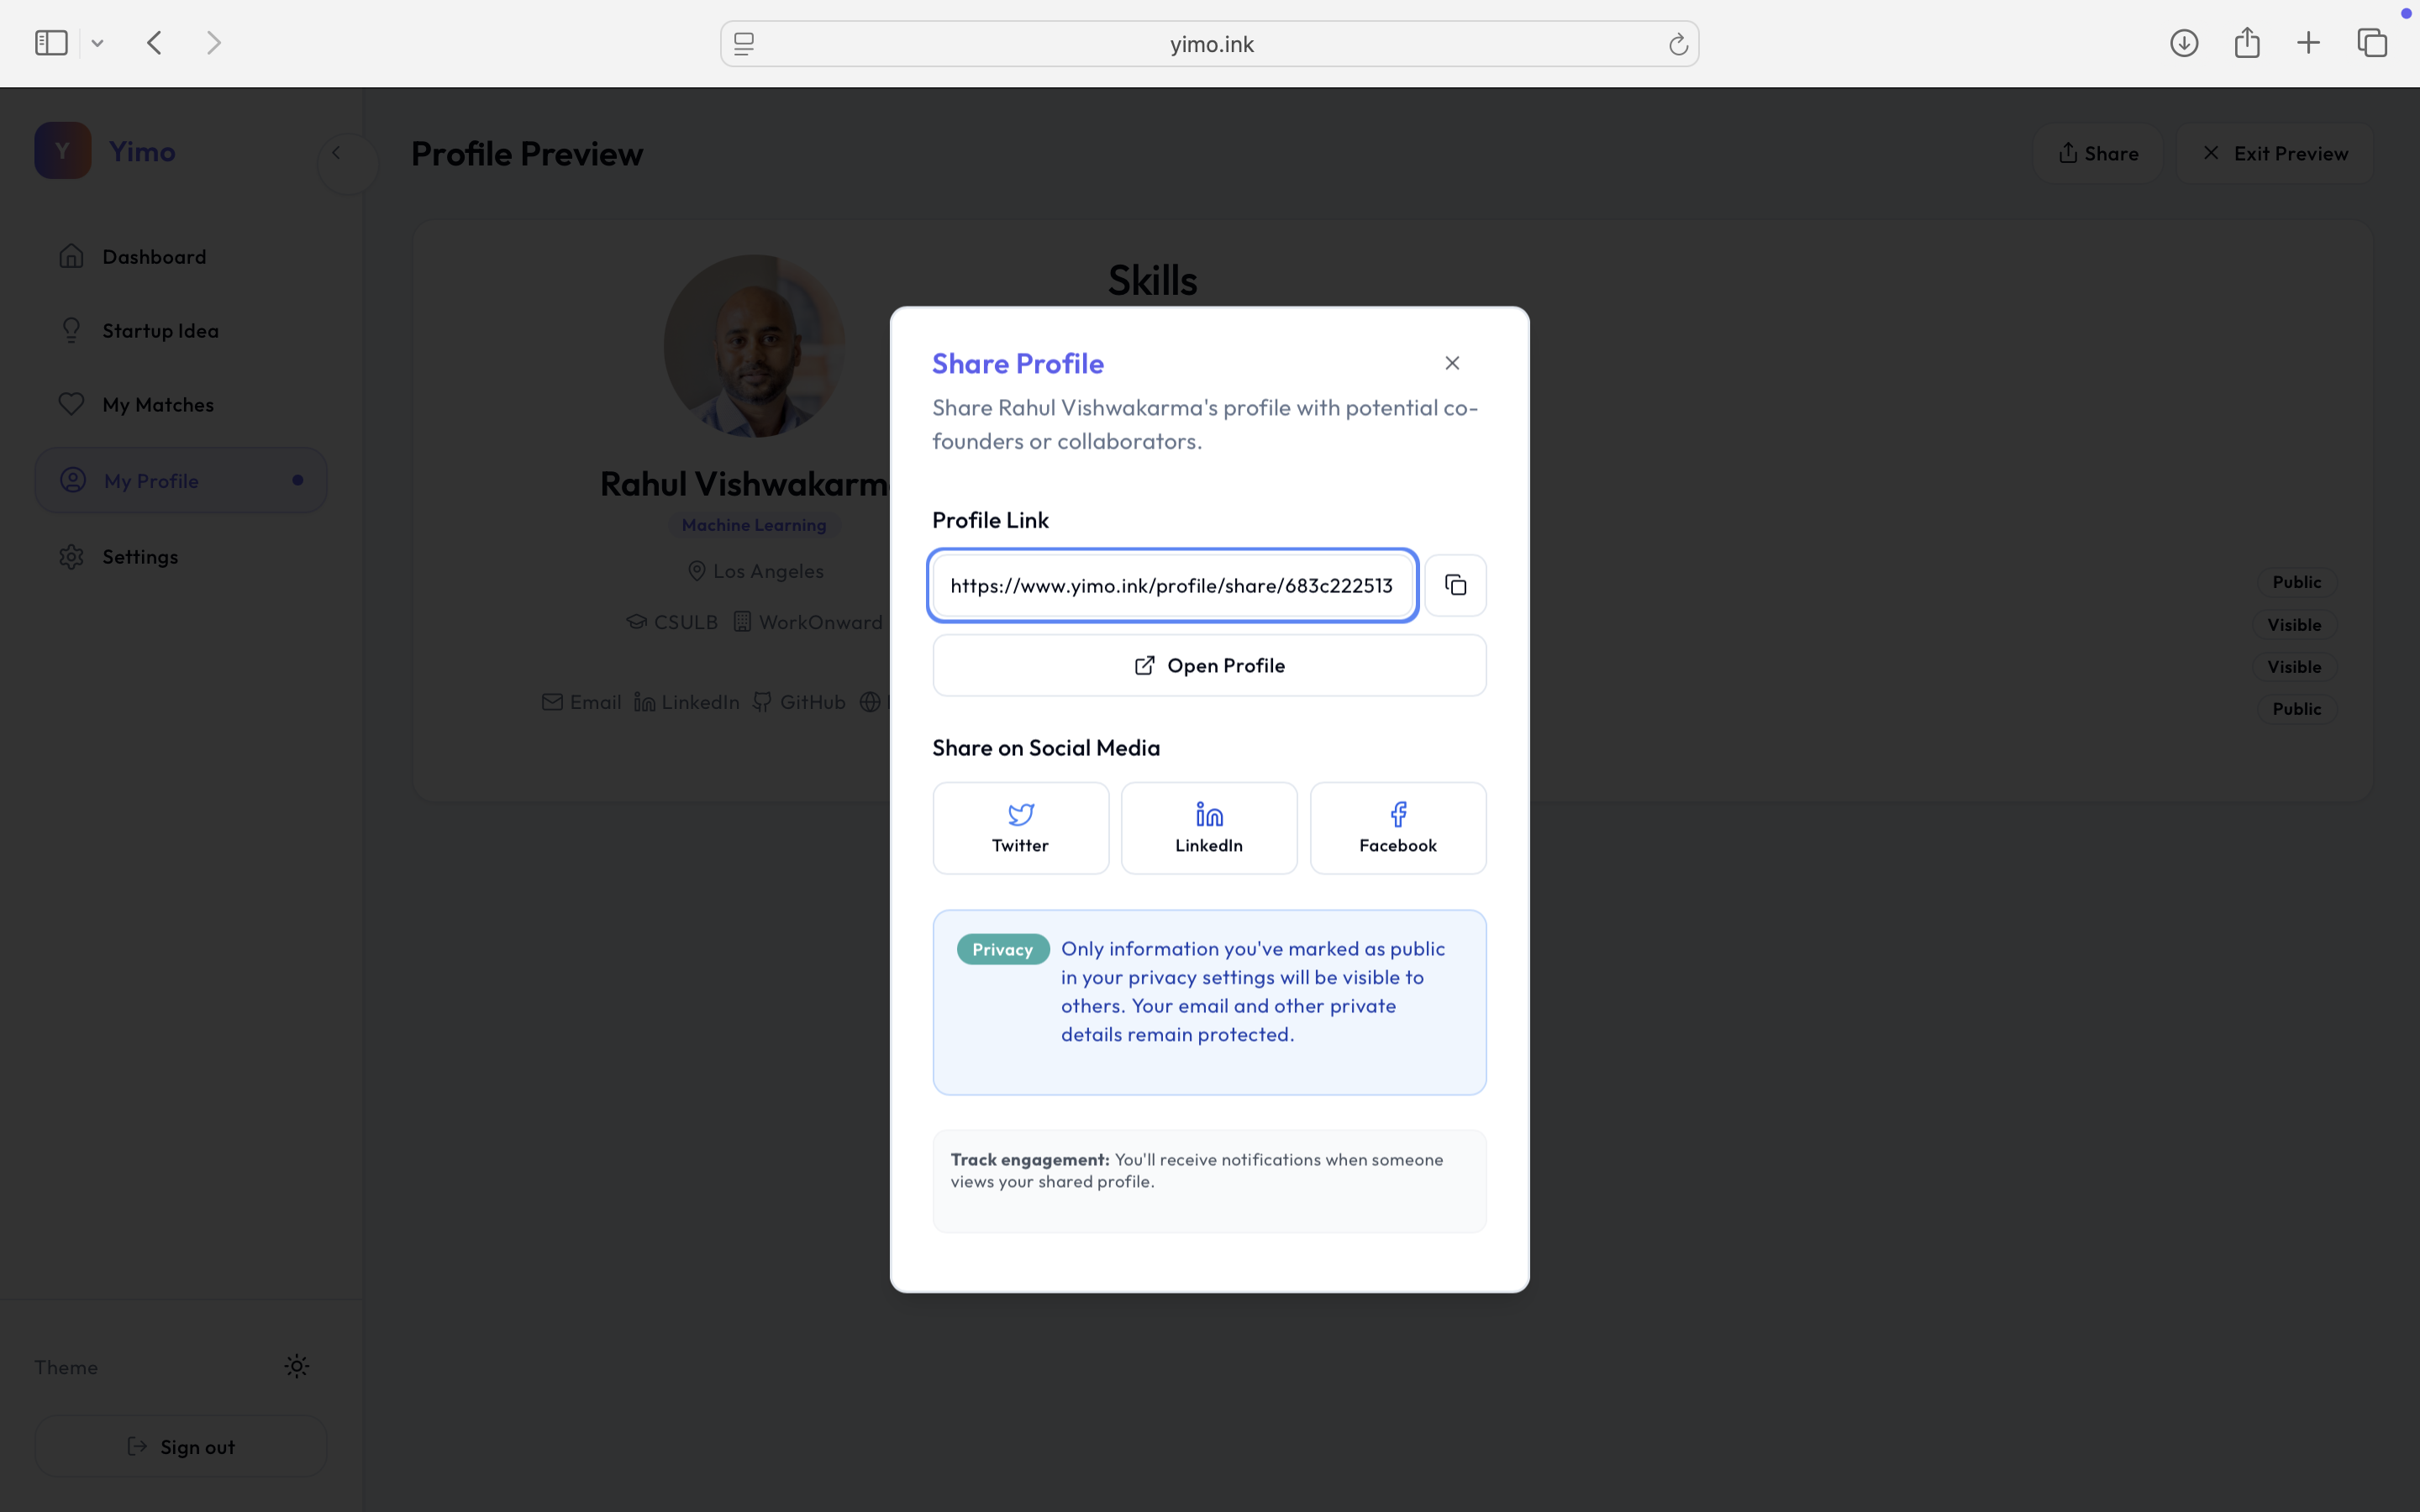This screenshot has height=1512, width=2420.
Task: Go forward with browser forward arrow
Action: [x=213, y=43]
